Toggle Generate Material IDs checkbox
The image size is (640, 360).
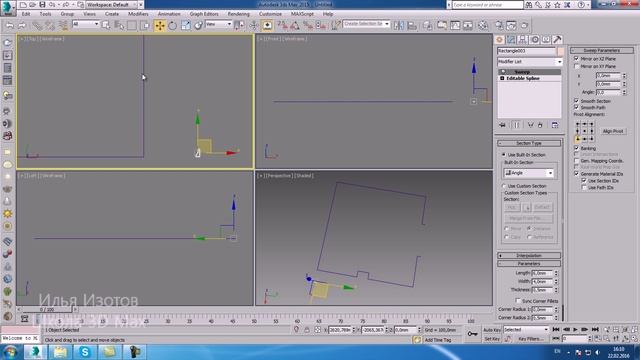coord(576,174)
